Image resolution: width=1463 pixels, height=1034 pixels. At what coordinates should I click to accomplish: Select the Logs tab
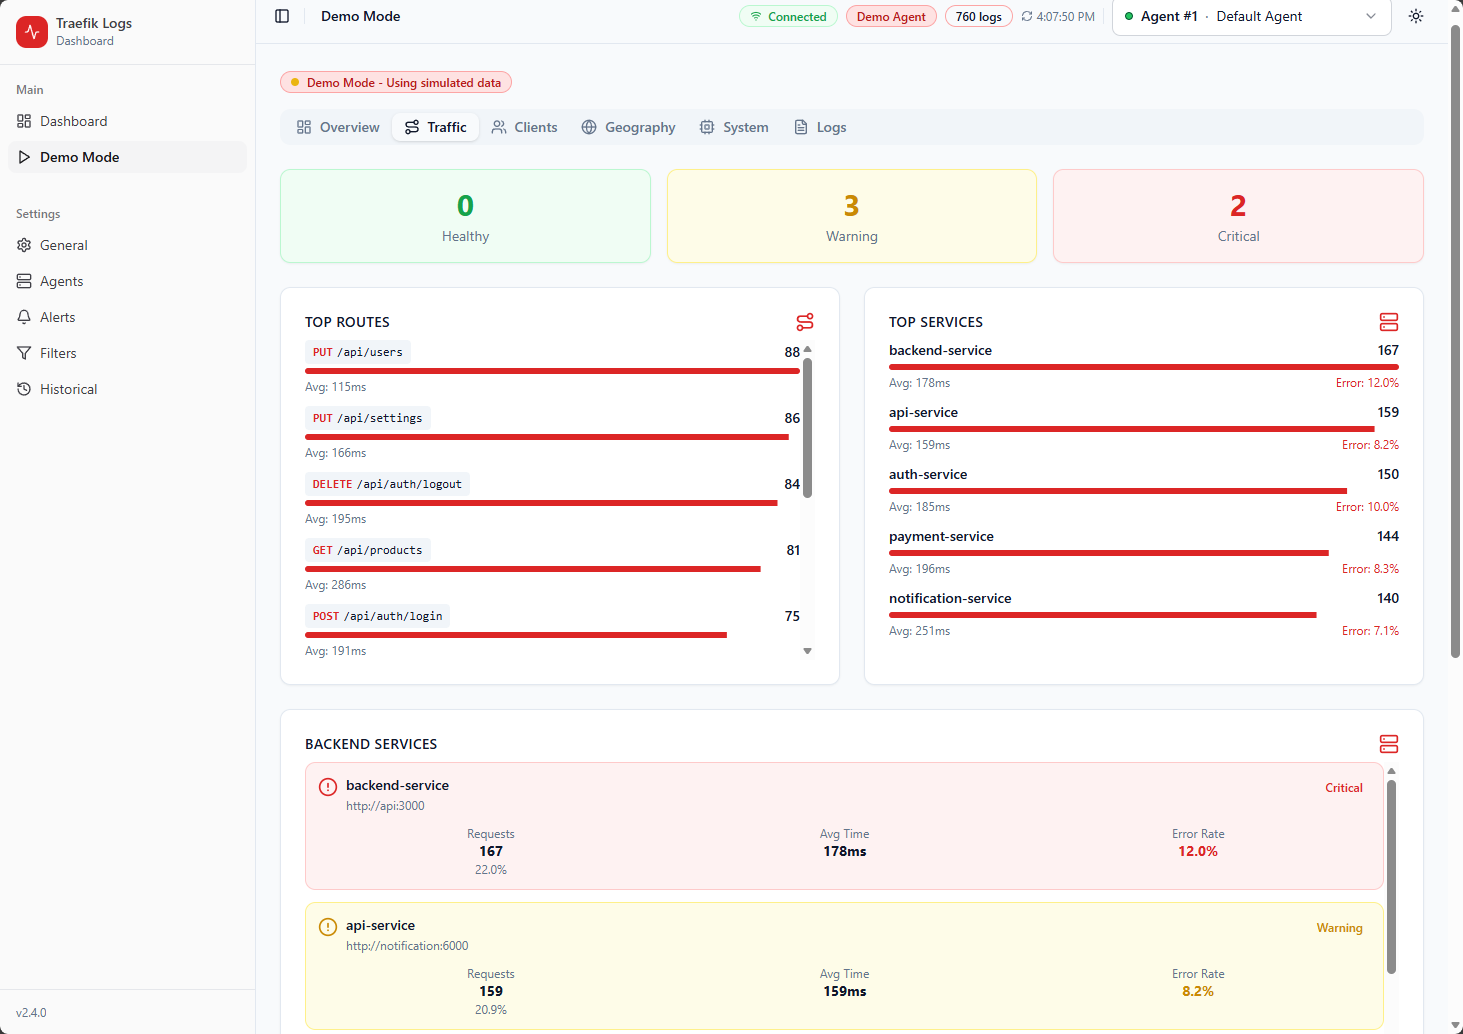point(820,127)
